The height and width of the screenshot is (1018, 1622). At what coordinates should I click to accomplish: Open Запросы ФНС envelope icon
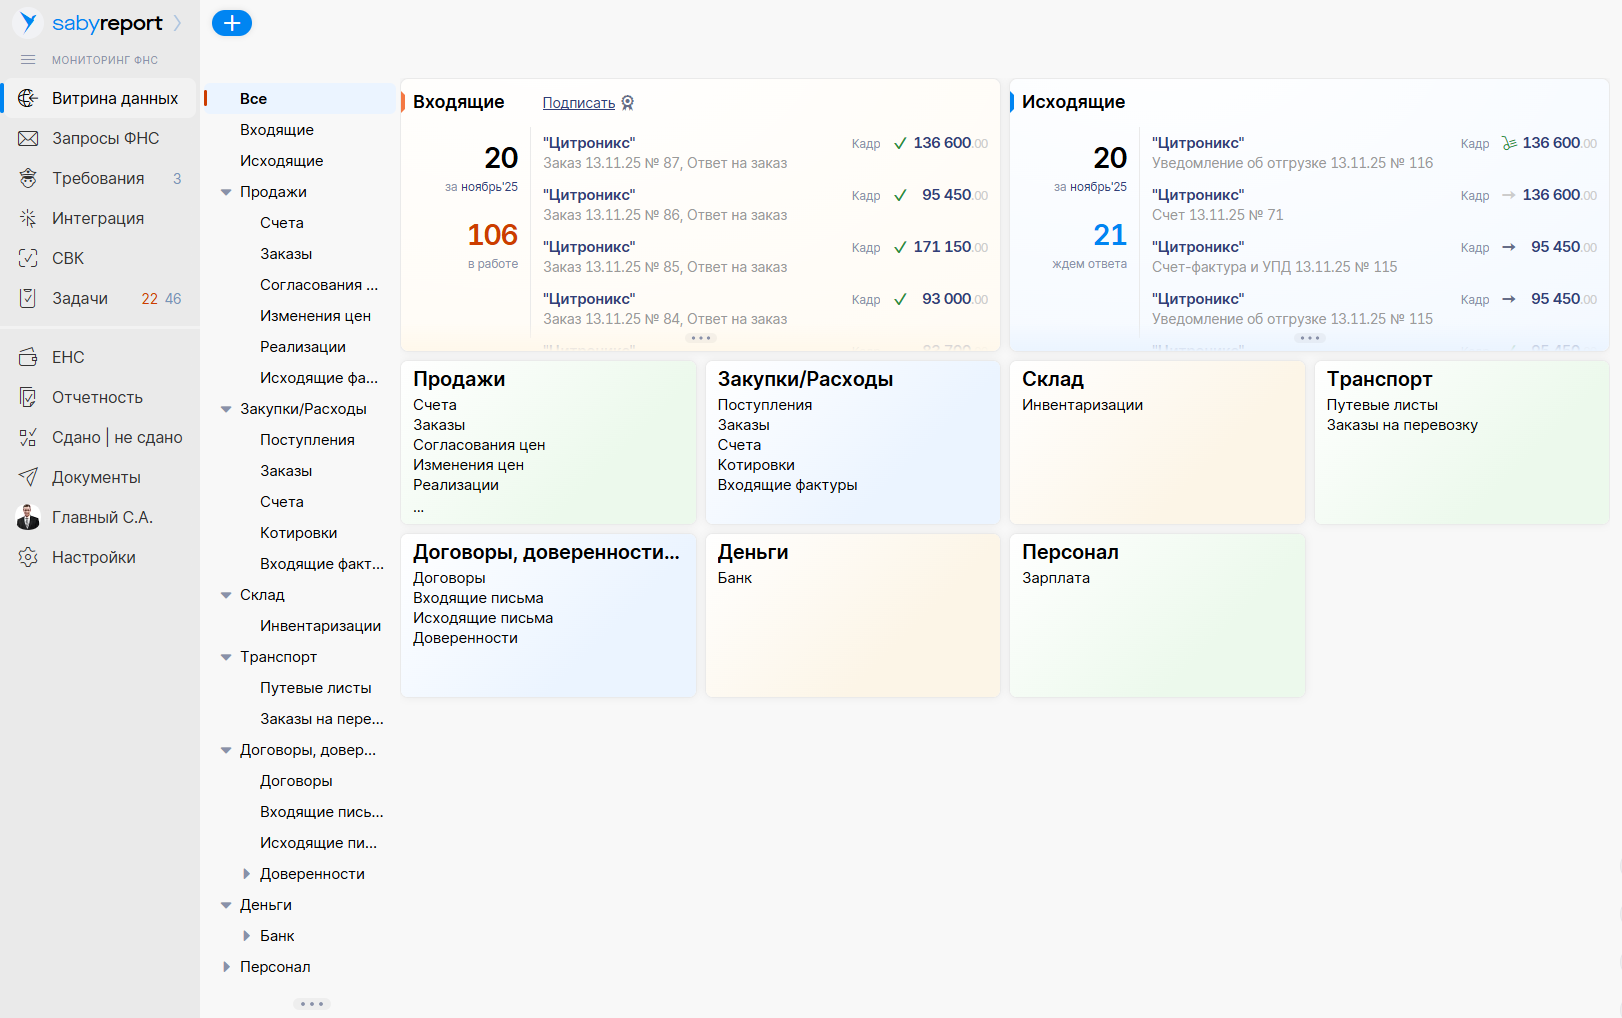pos(28,138)
